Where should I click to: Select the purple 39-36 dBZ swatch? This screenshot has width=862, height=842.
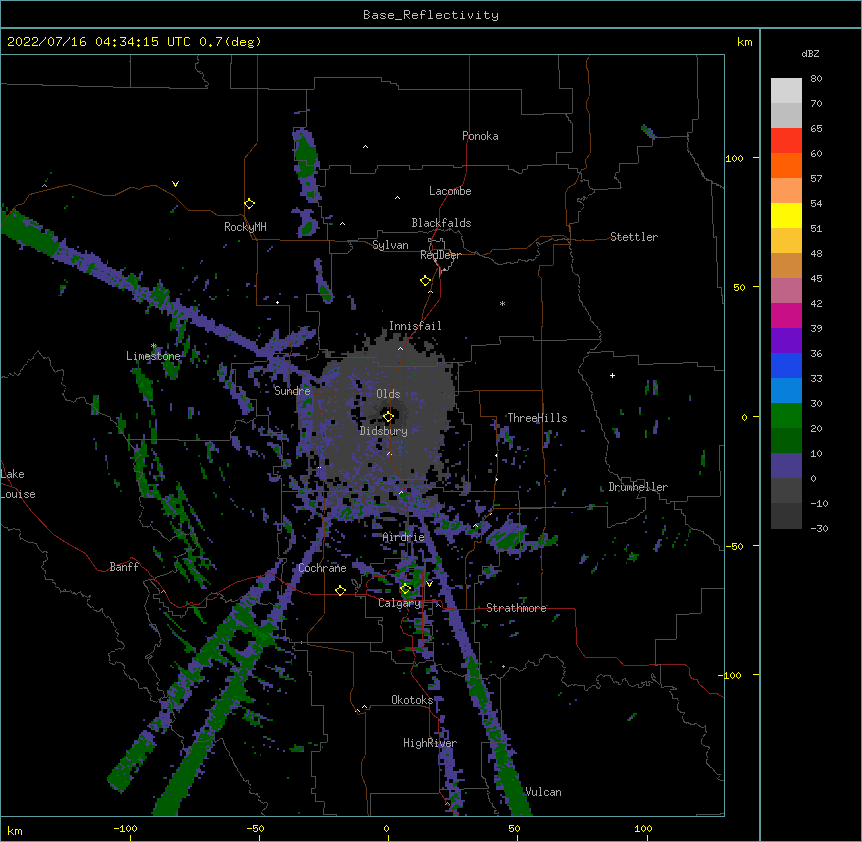tap(786, 340)
